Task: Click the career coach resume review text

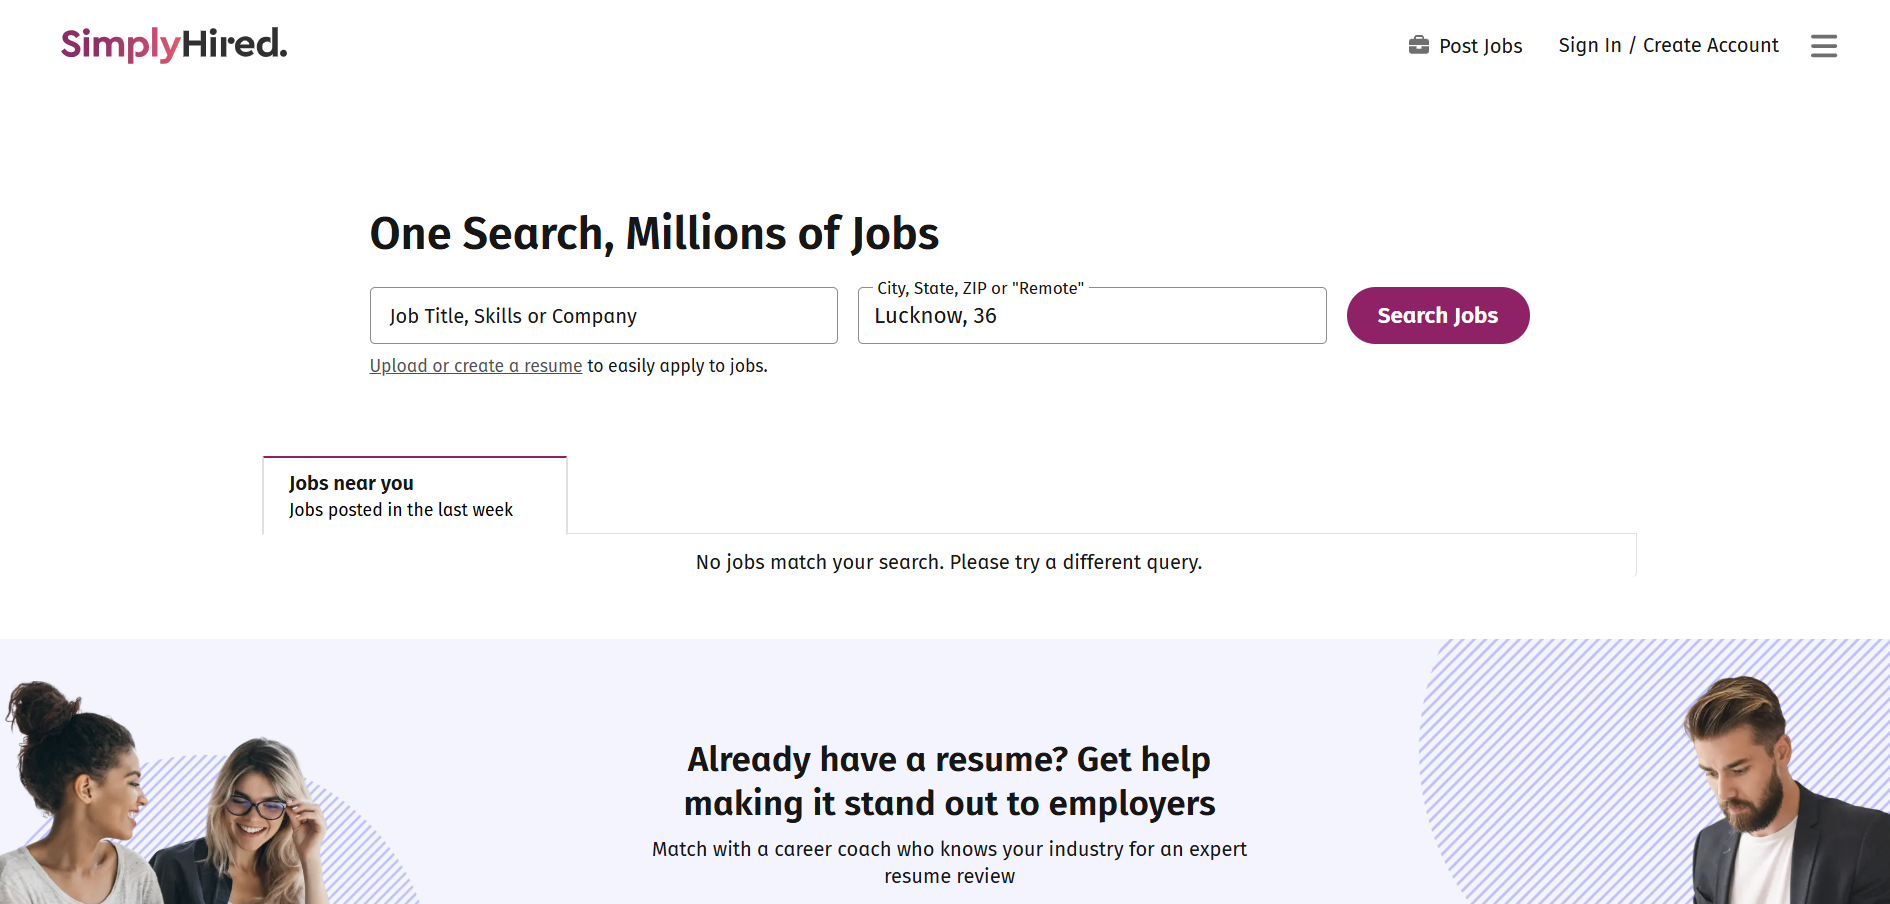Action: coord(949,862)
